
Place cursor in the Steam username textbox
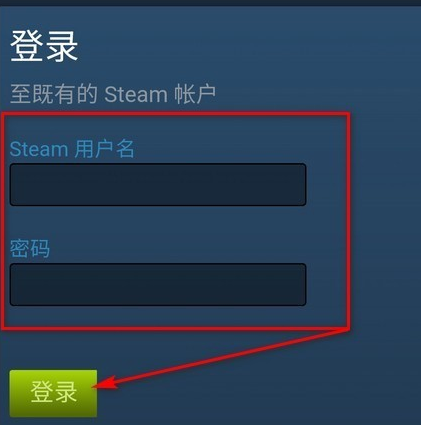158,184
